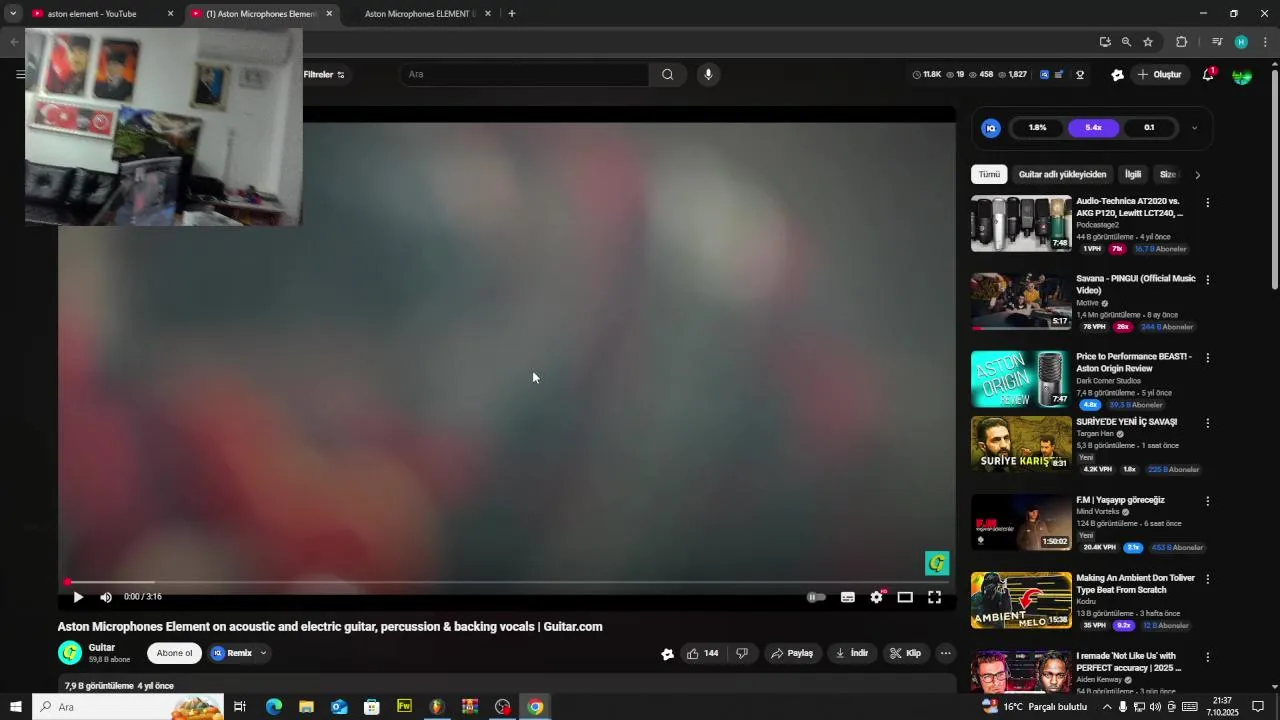
Task: Like the video with 144 likes
Action: [702, 653]
